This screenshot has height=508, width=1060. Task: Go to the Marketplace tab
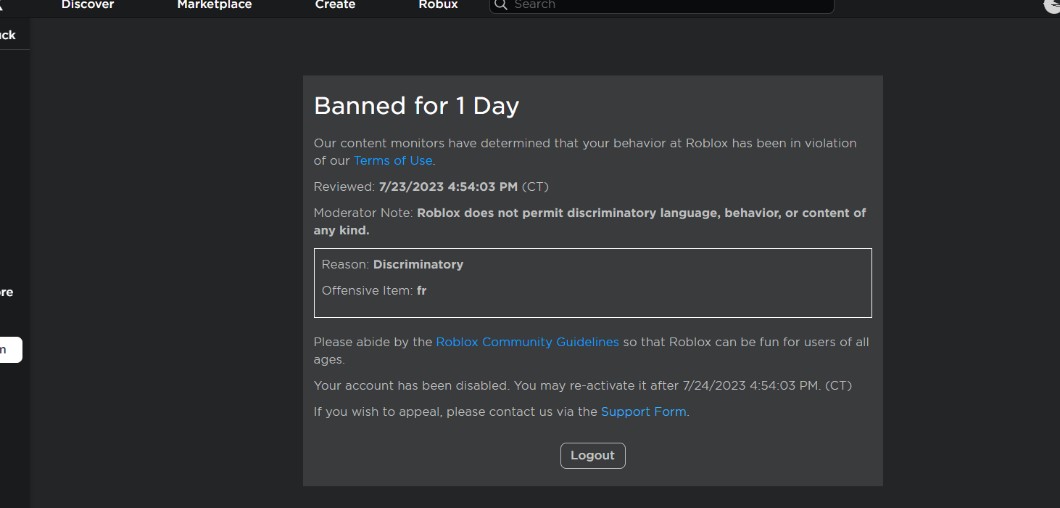tap(214, 5)
